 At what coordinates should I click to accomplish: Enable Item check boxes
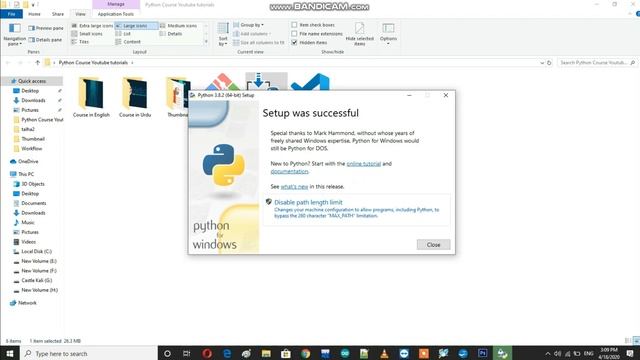pyautogui.click(x=294, y=25)
